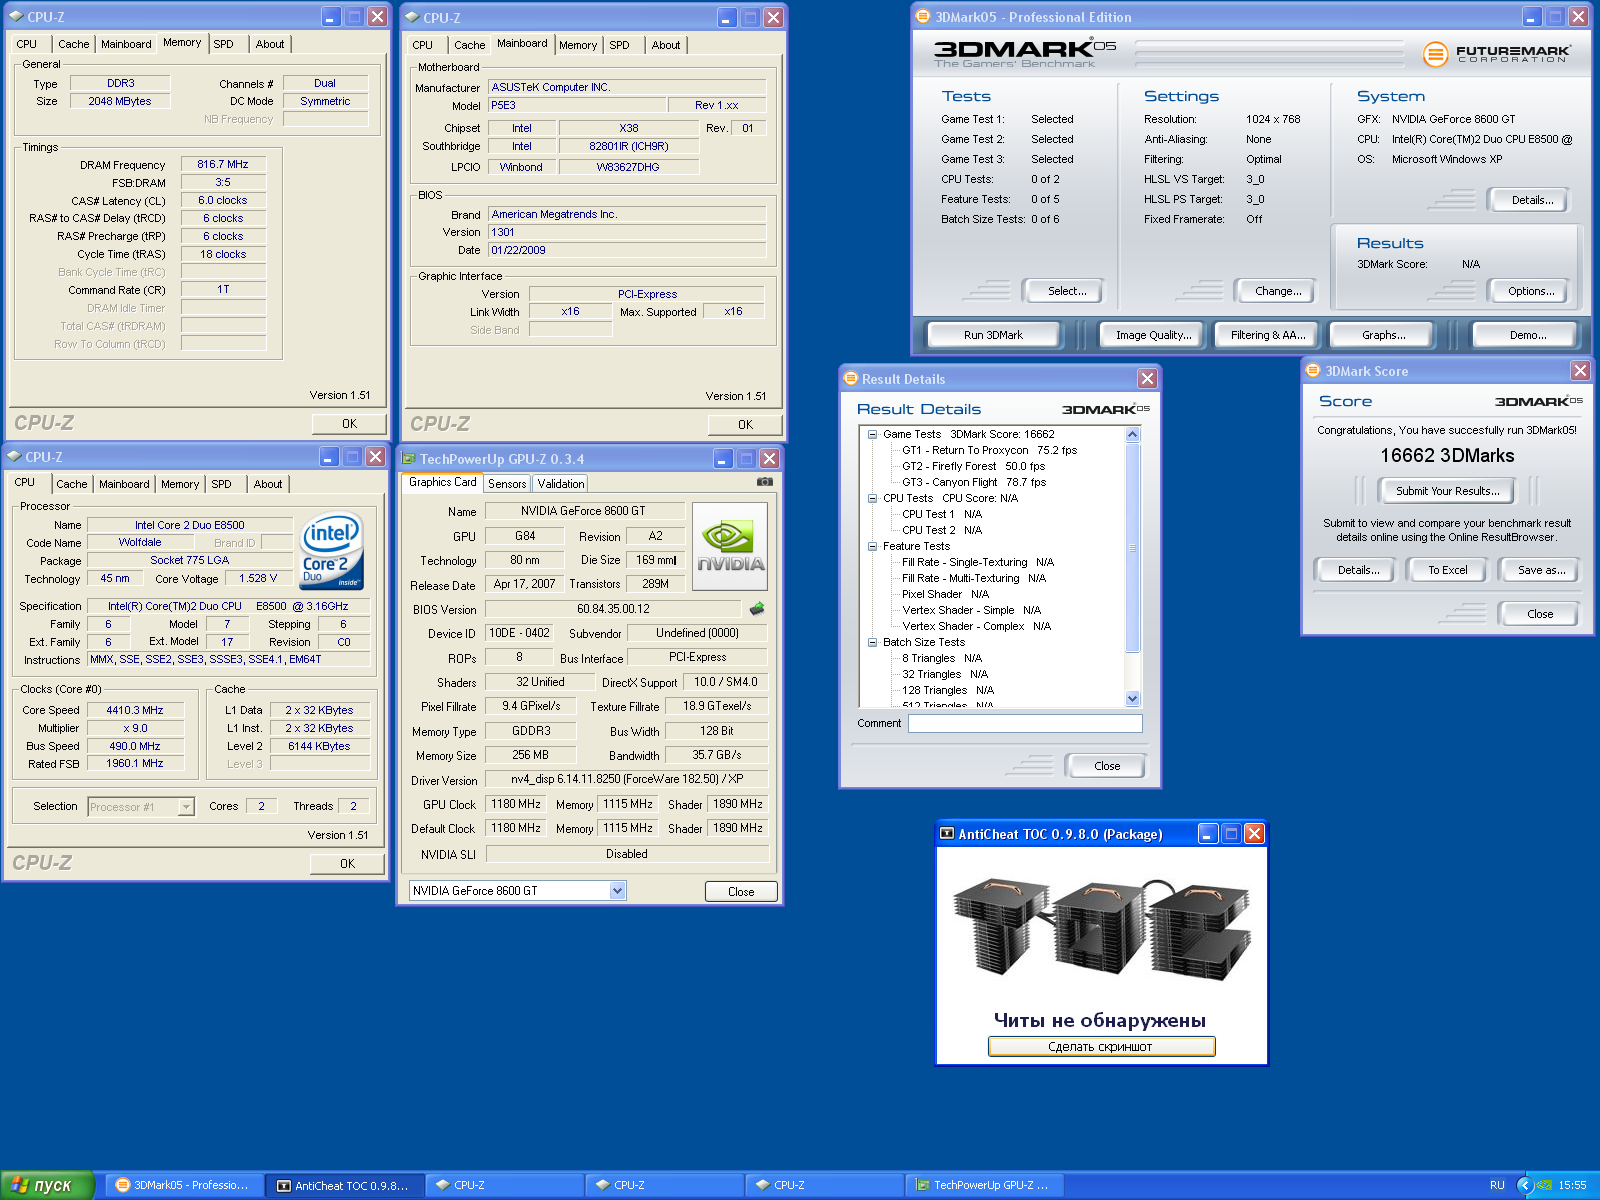The height and width of the screenshot is (1200, 1600).
Task: Click Change... button under Settings
Action: (1277, 291)
